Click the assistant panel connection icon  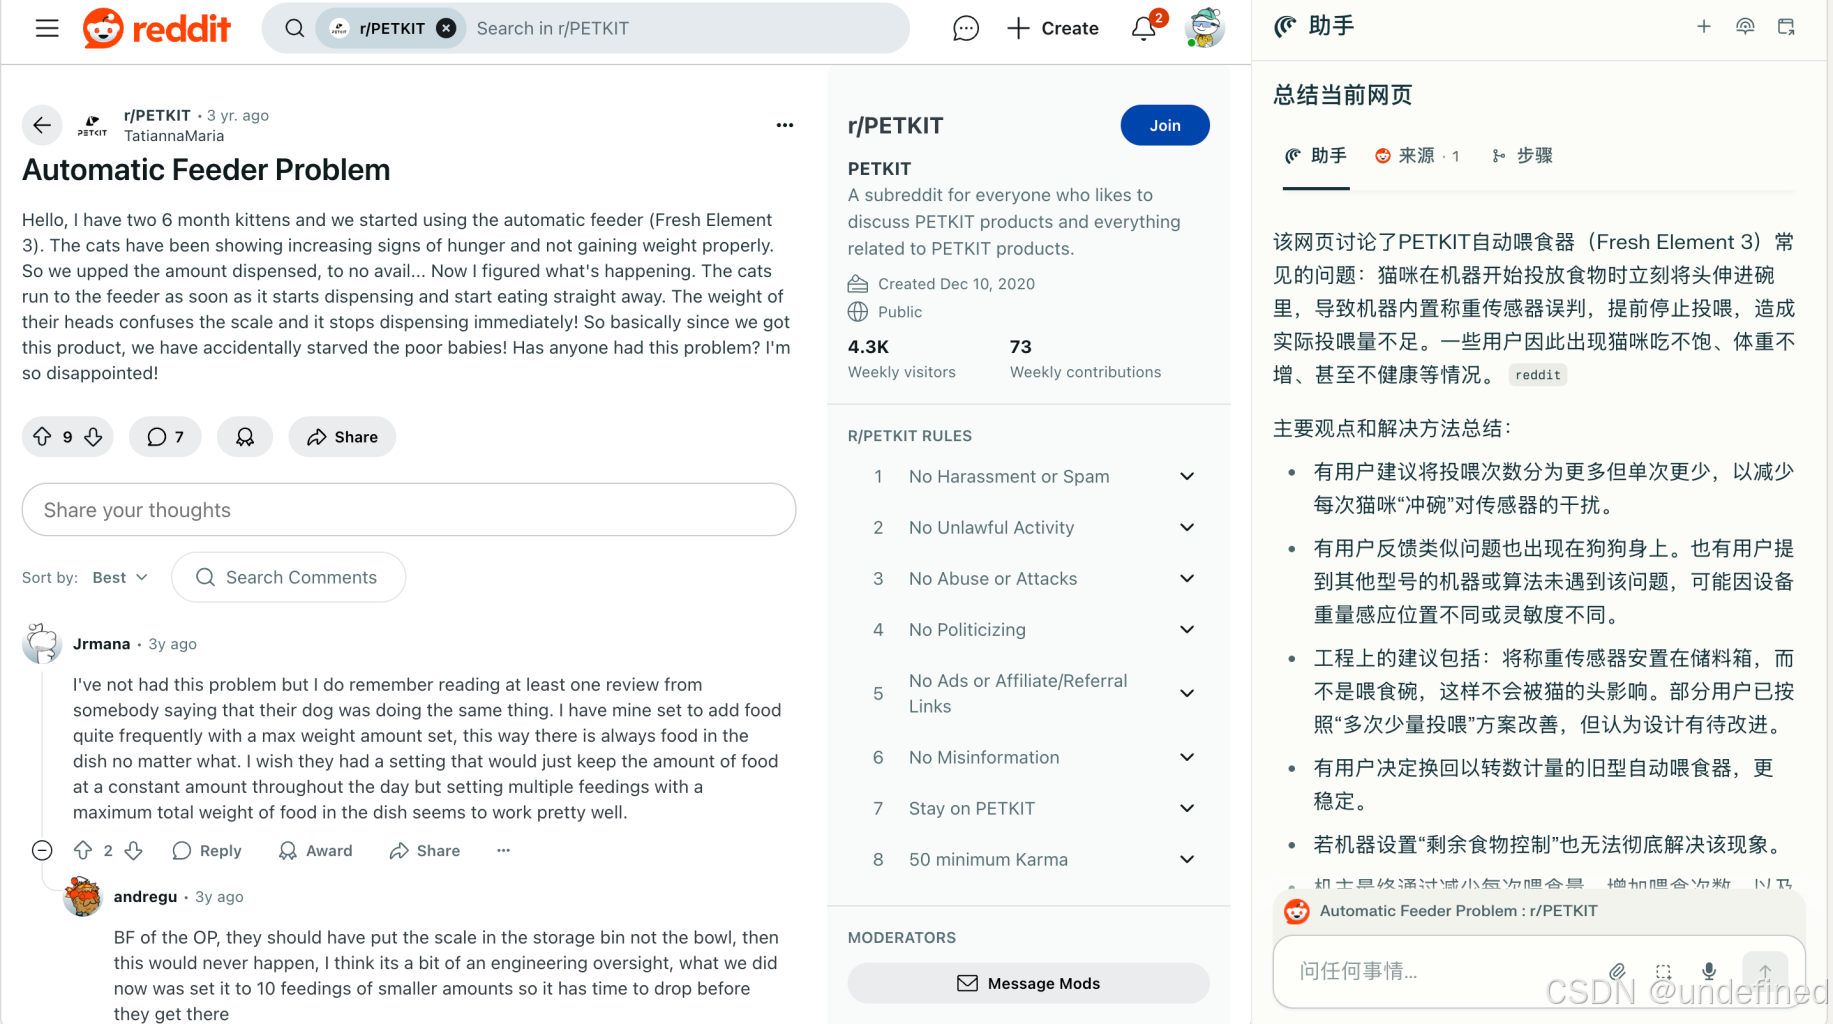[x=1745, y=27]
